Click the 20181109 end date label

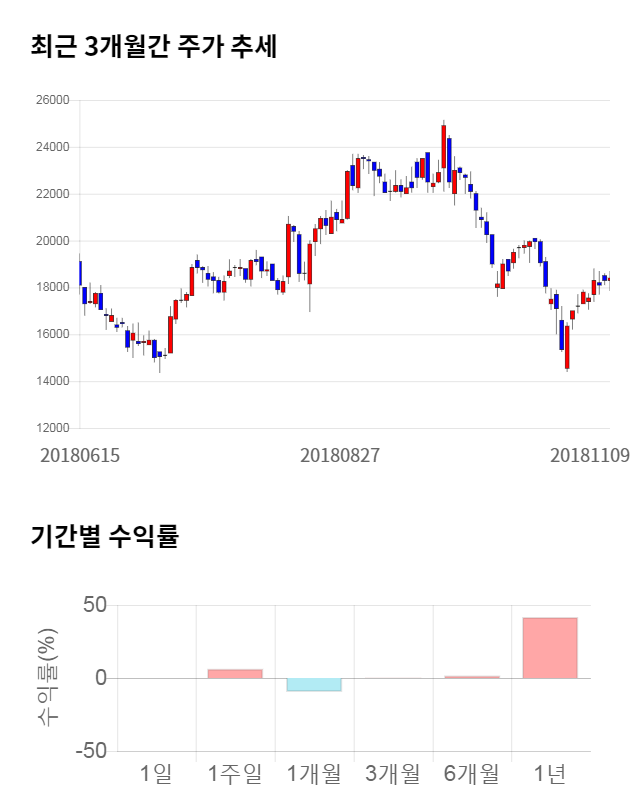coord(590,455)
